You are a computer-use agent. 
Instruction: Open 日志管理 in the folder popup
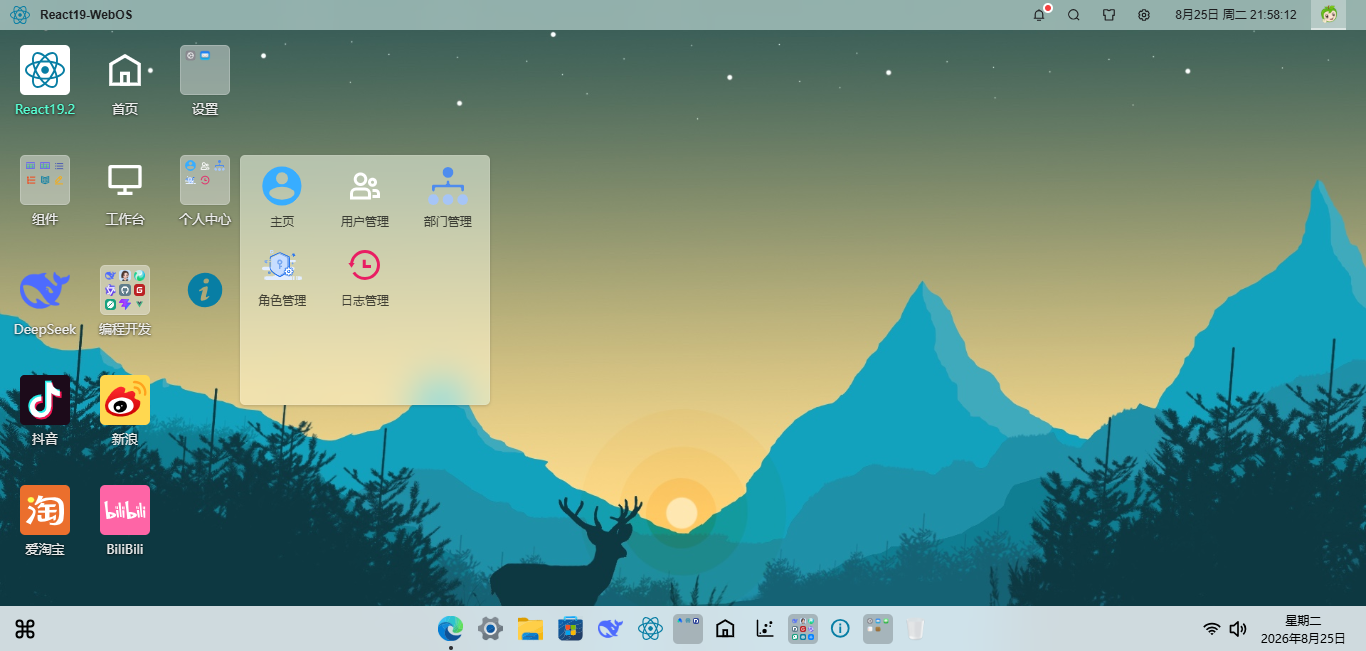pos(364,265)
